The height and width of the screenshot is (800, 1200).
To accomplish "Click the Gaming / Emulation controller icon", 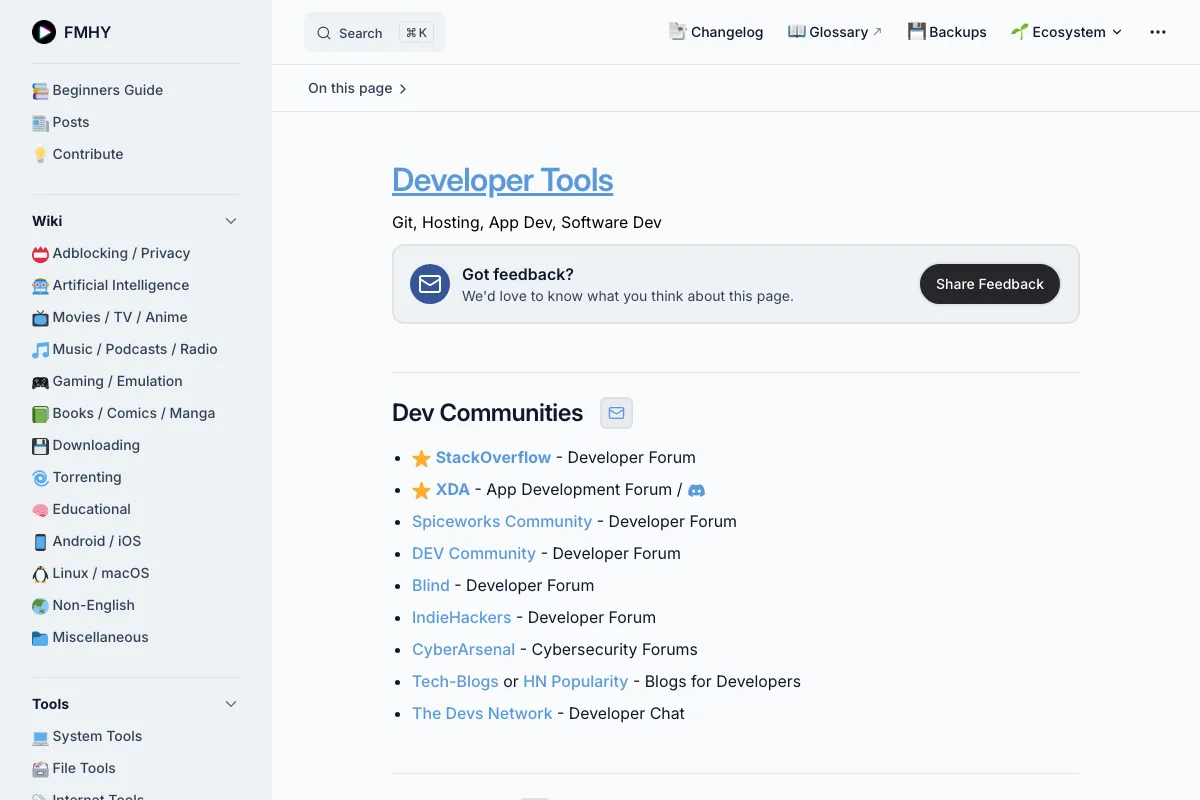I will click(40, 382).
